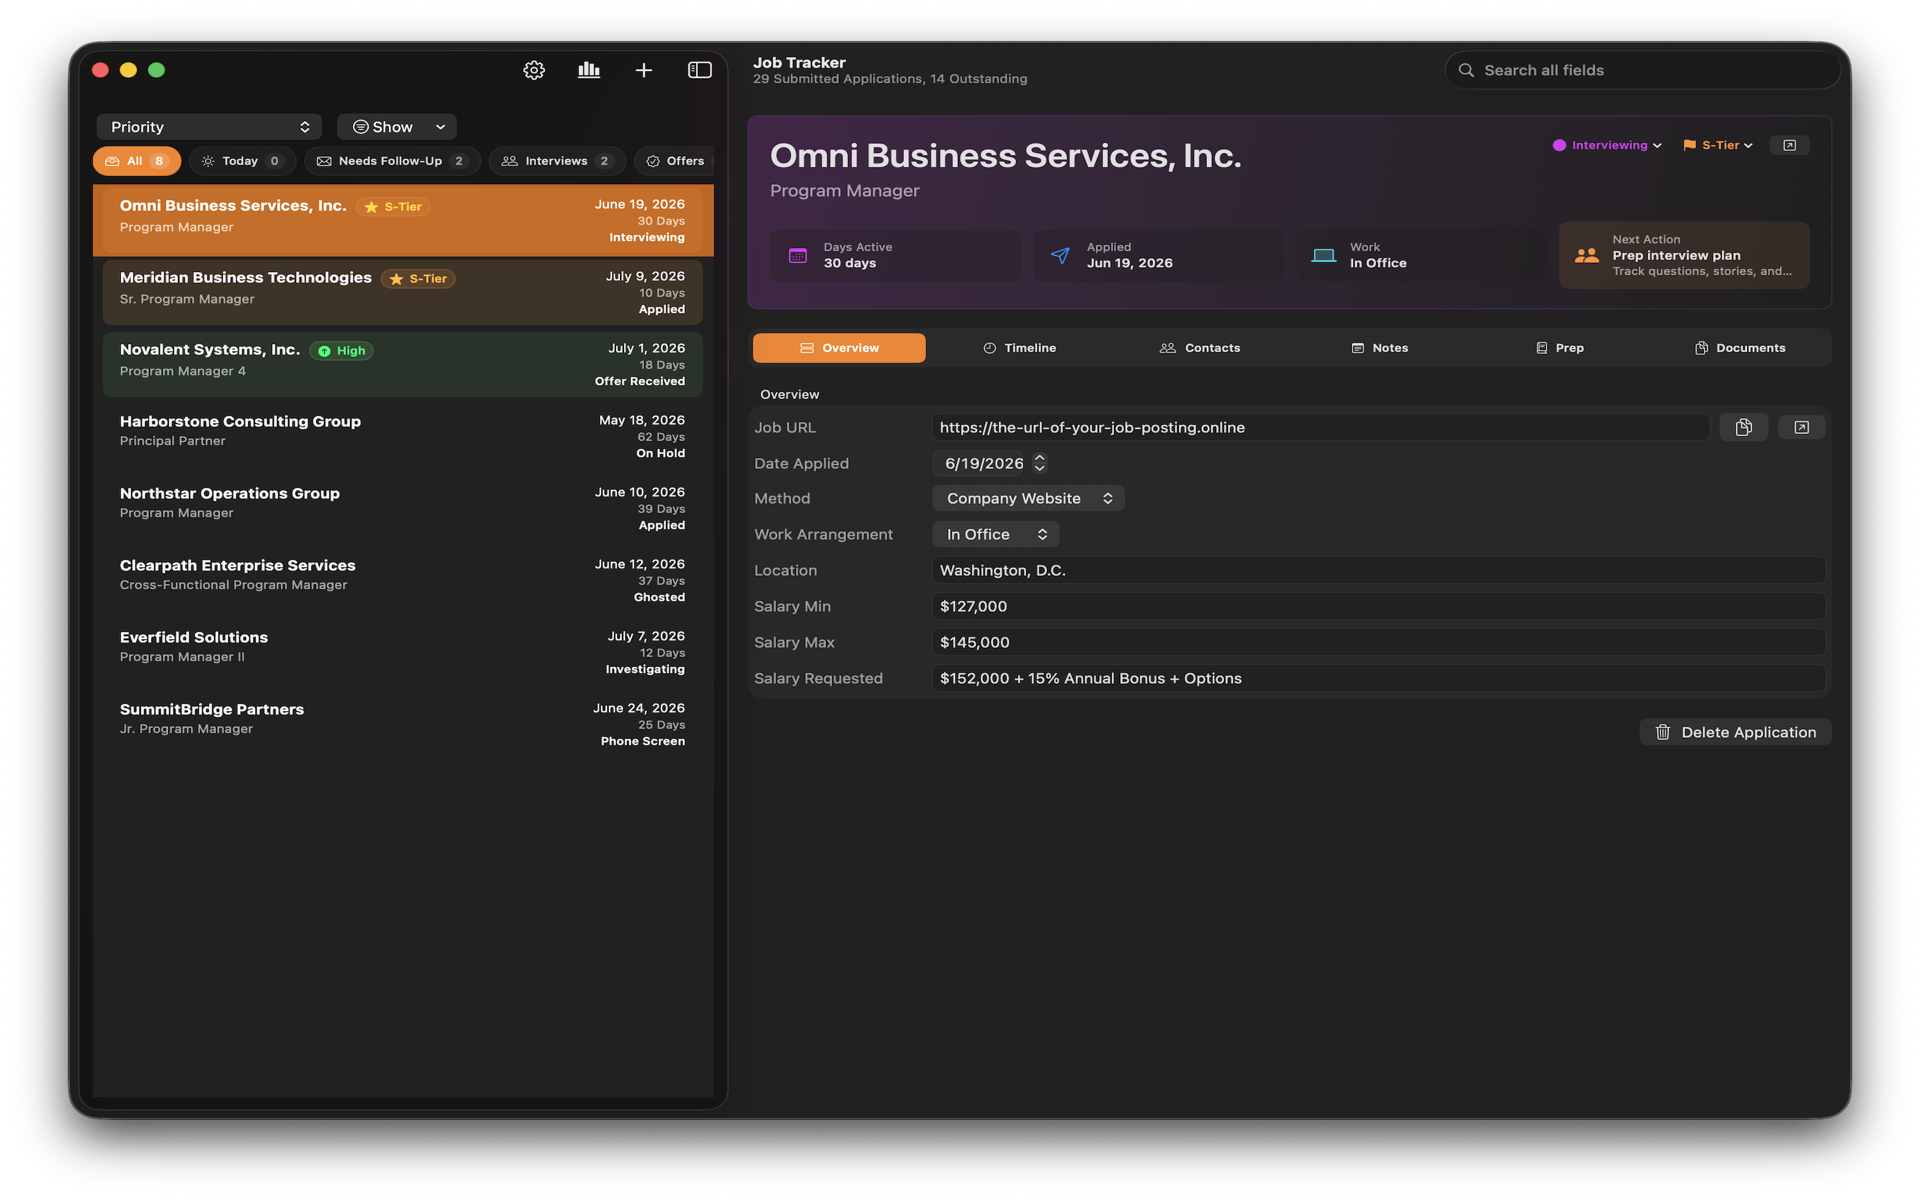Select the Omni Business Services, Inc. application row

(403, 220)
